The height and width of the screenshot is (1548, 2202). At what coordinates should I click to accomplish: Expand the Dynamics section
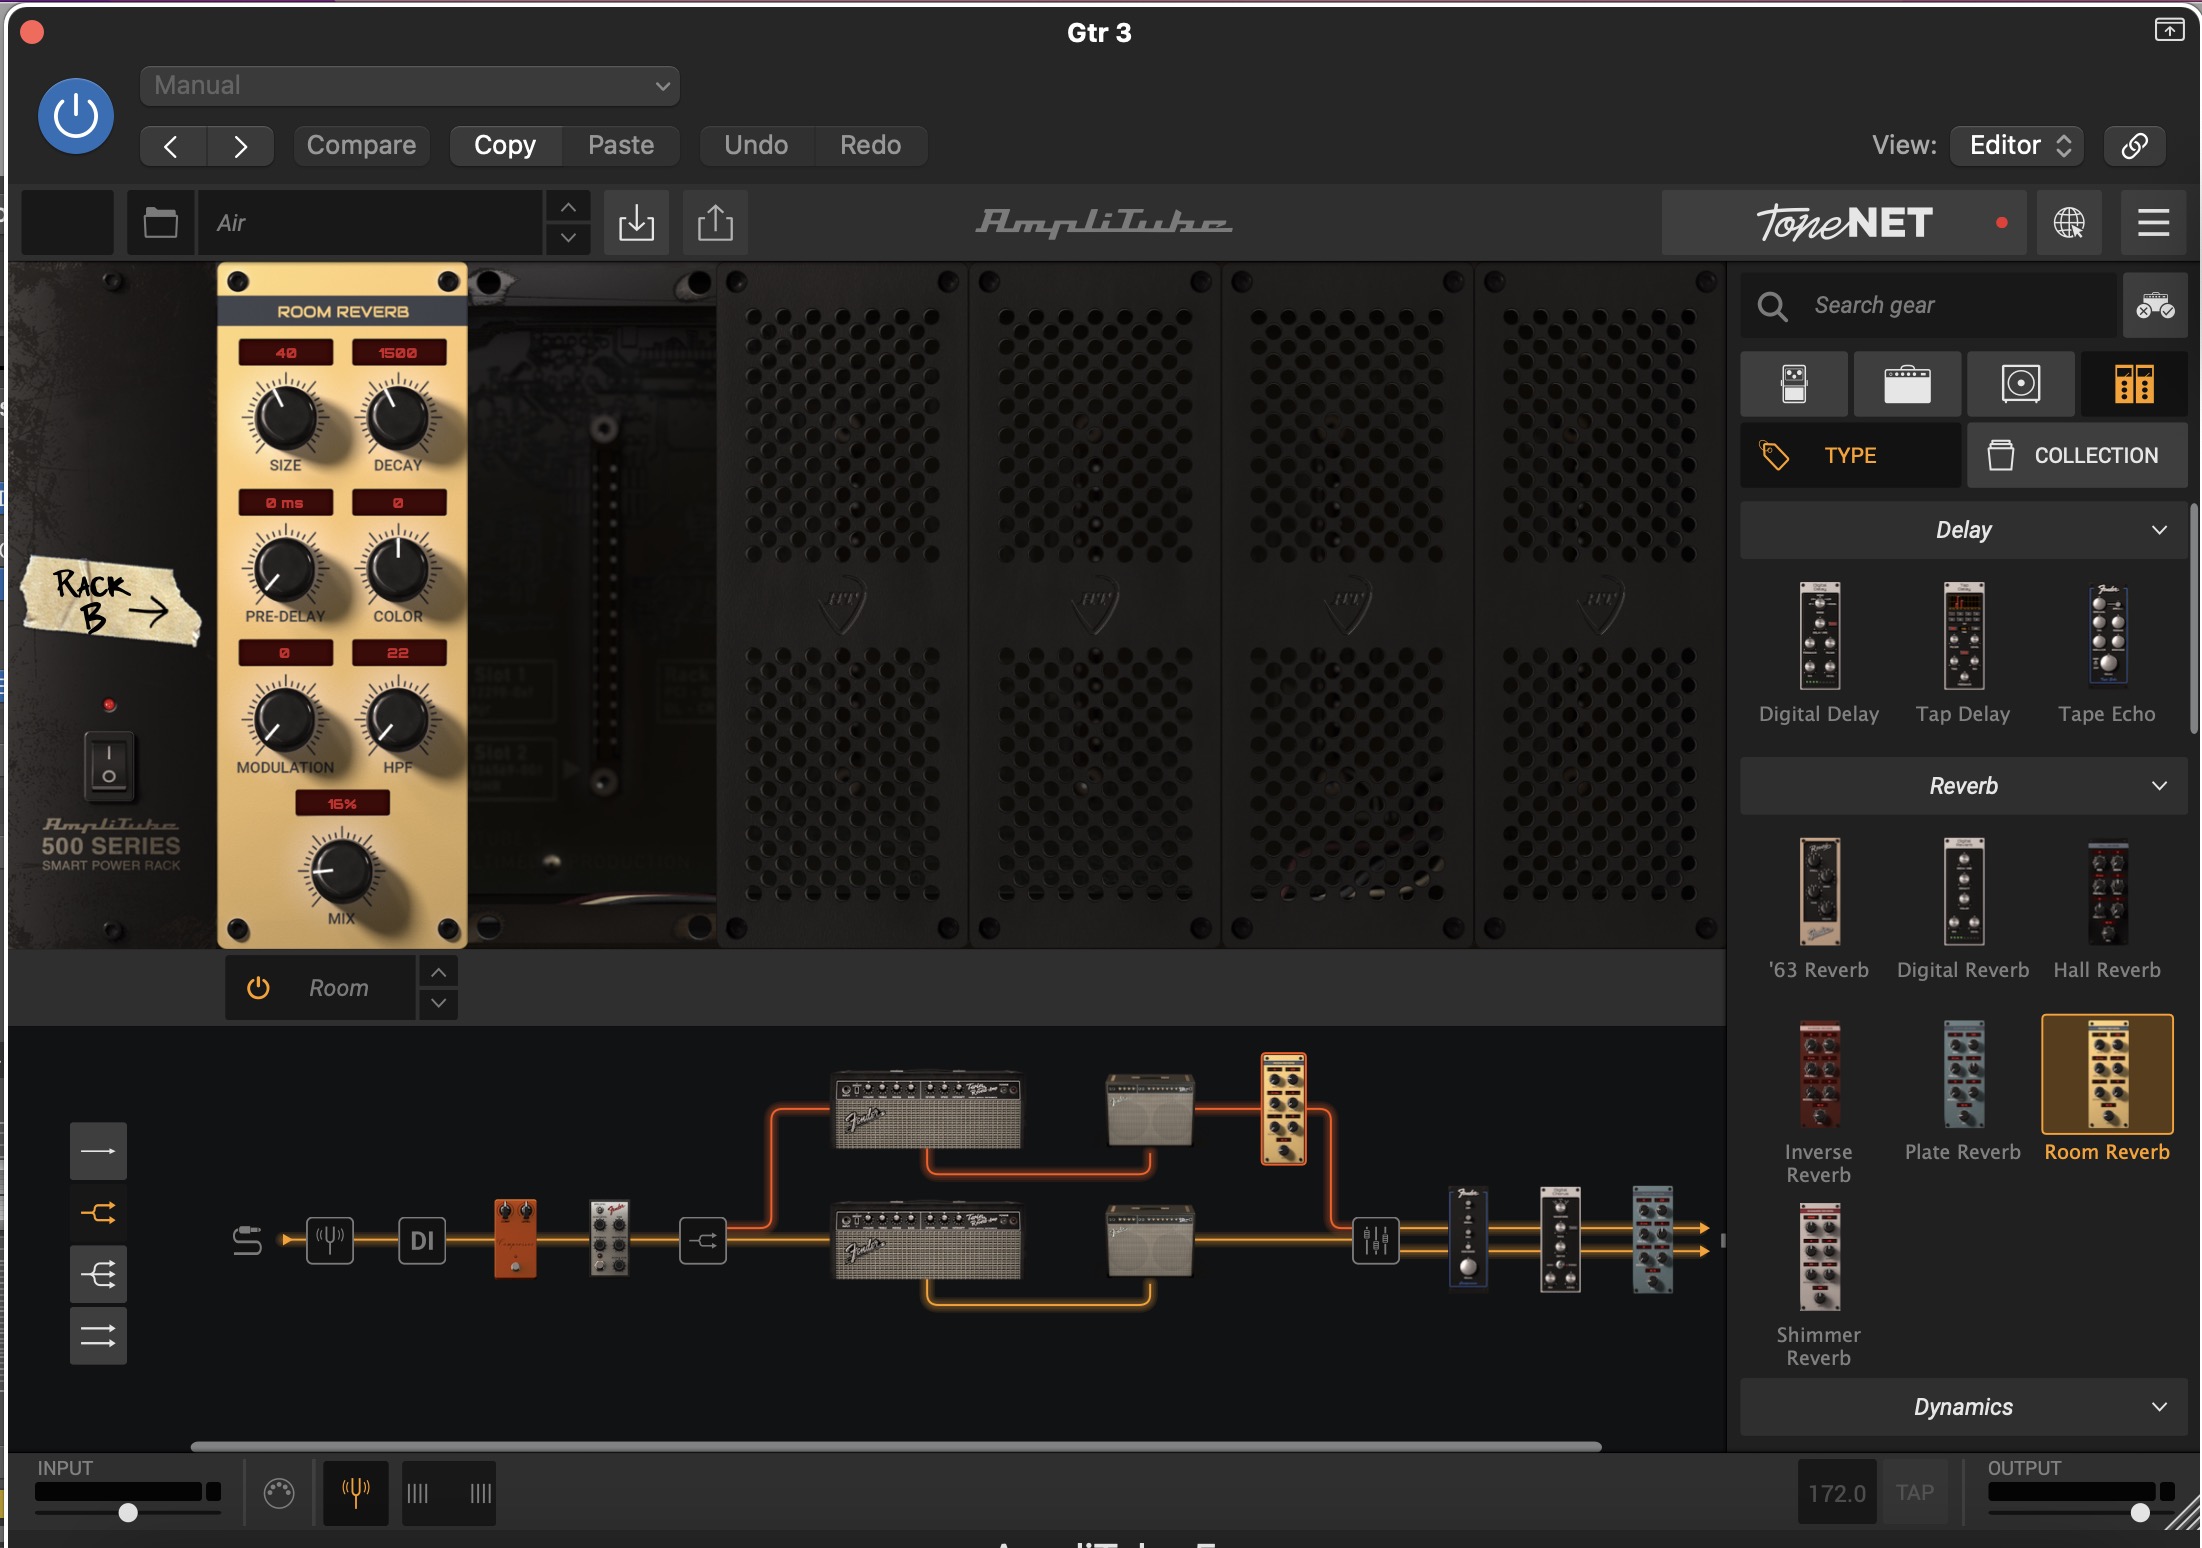pyautogui.click(x=1964, y=1407)
